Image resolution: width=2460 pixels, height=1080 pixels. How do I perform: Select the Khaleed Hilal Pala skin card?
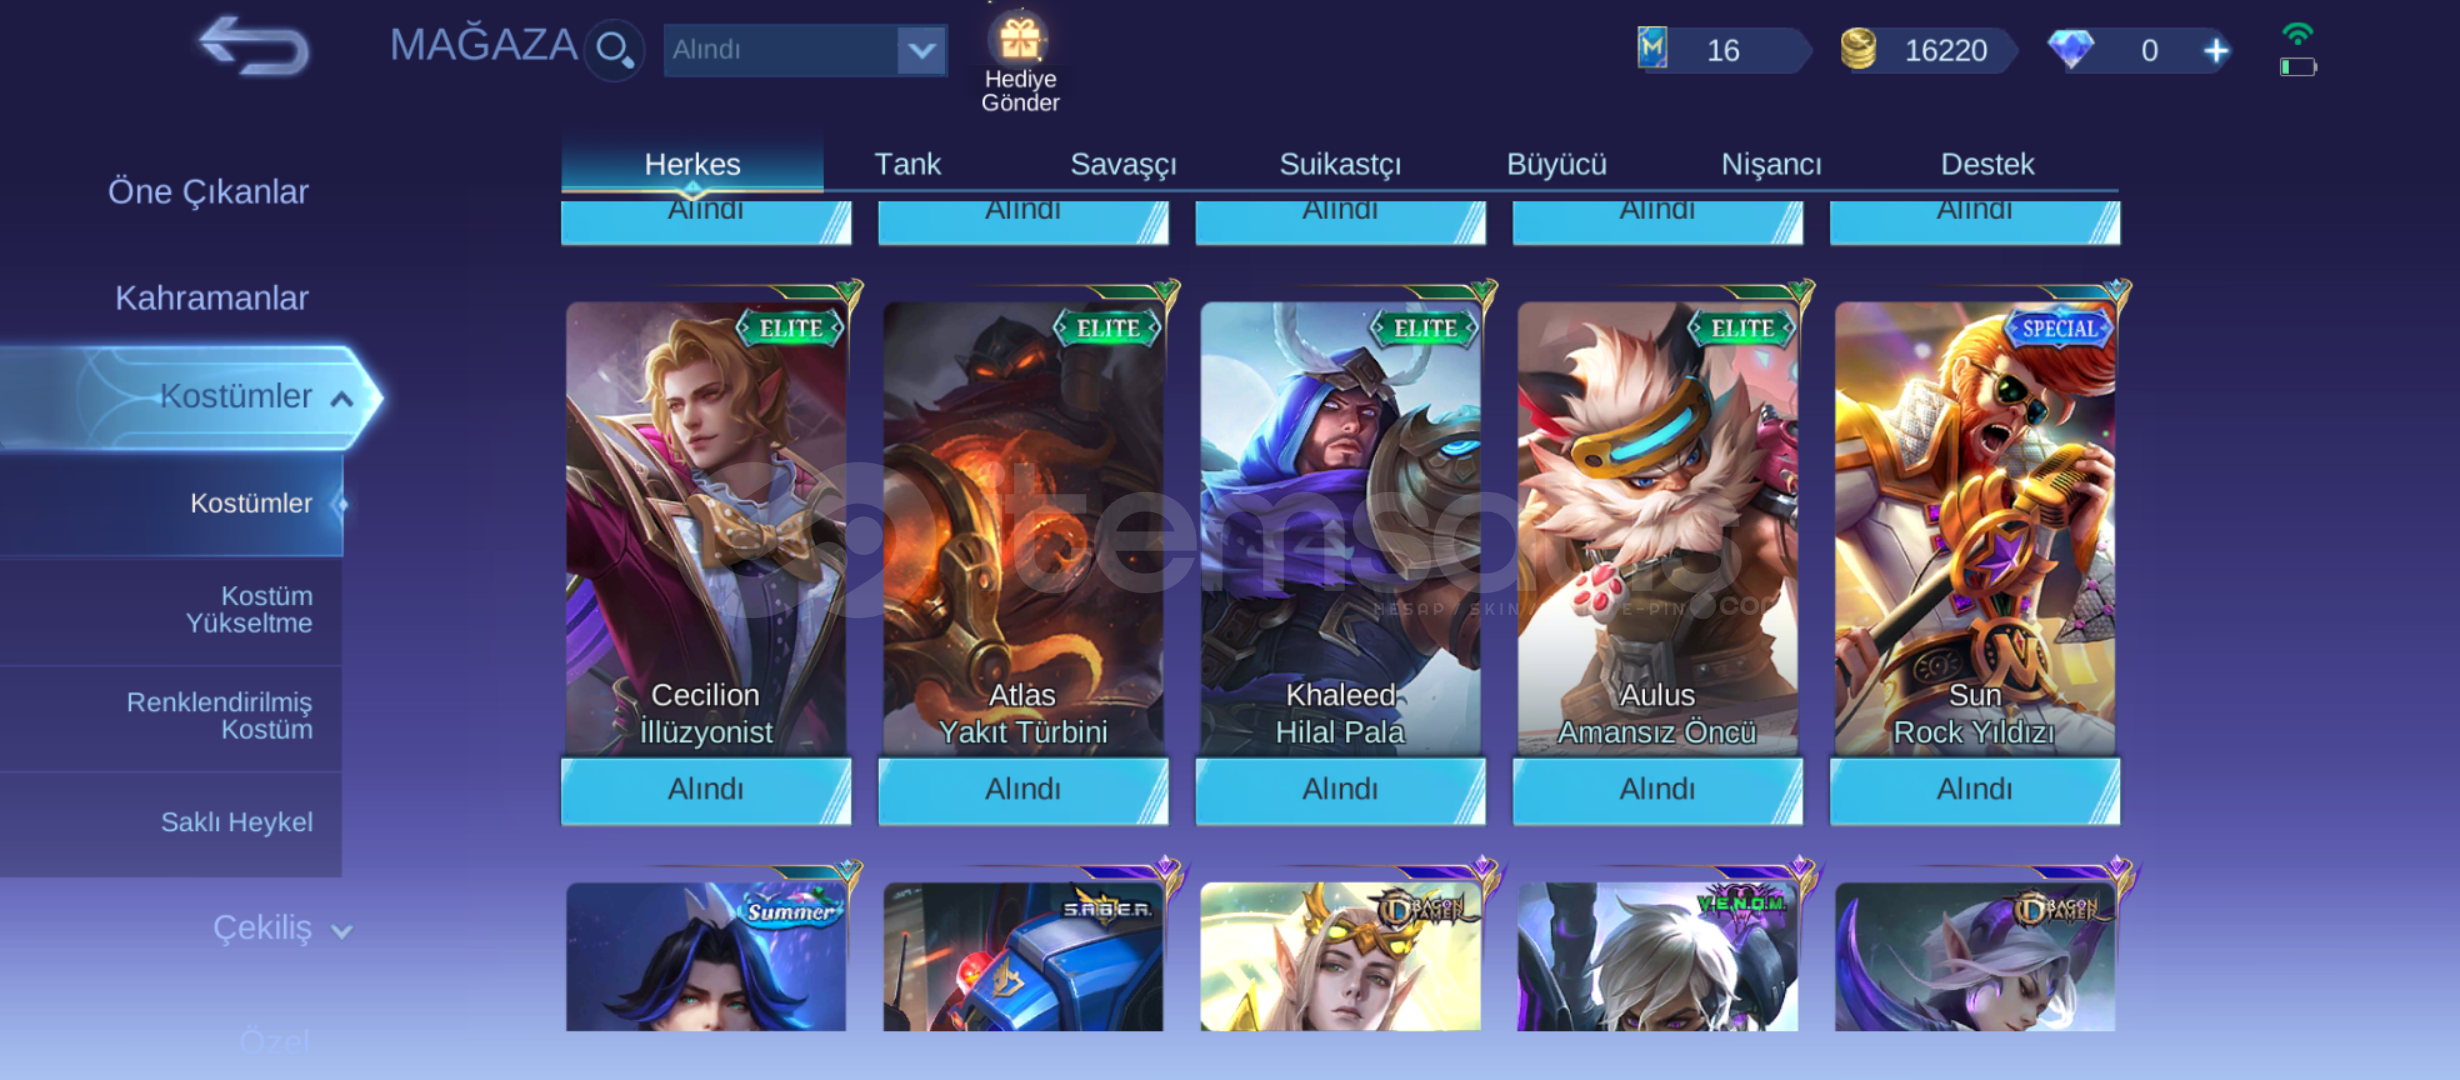coord(1340,528)
